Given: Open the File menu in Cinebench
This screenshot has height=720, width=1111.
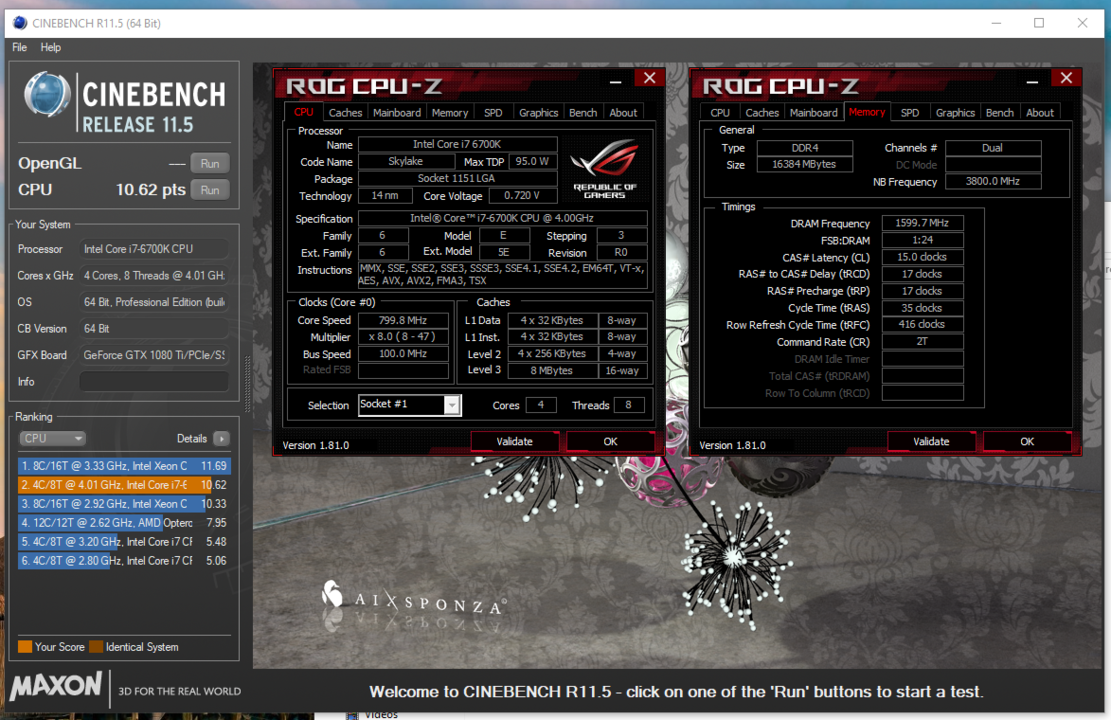Looking at the screenshot, I should [x=19, y=47].
